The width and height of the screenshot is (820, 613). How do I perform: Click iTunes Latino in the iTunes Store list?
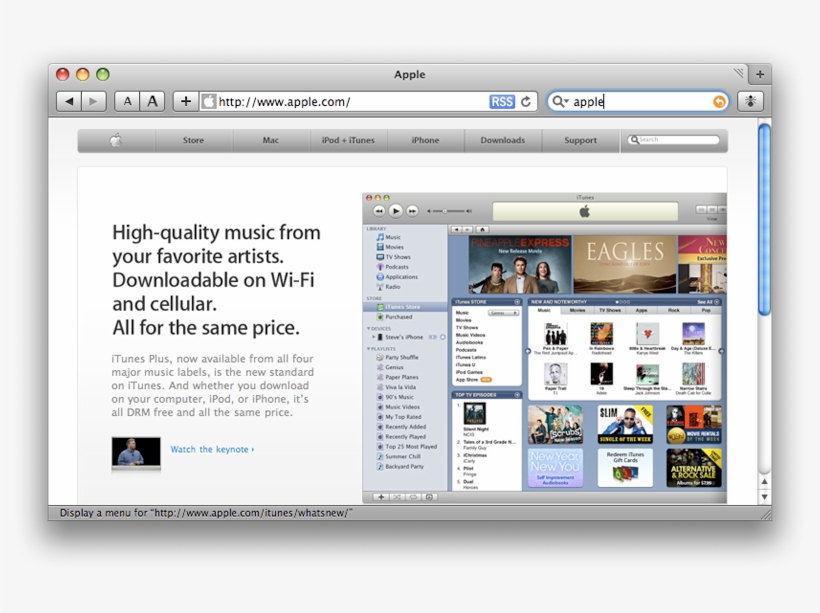point(471,357)
